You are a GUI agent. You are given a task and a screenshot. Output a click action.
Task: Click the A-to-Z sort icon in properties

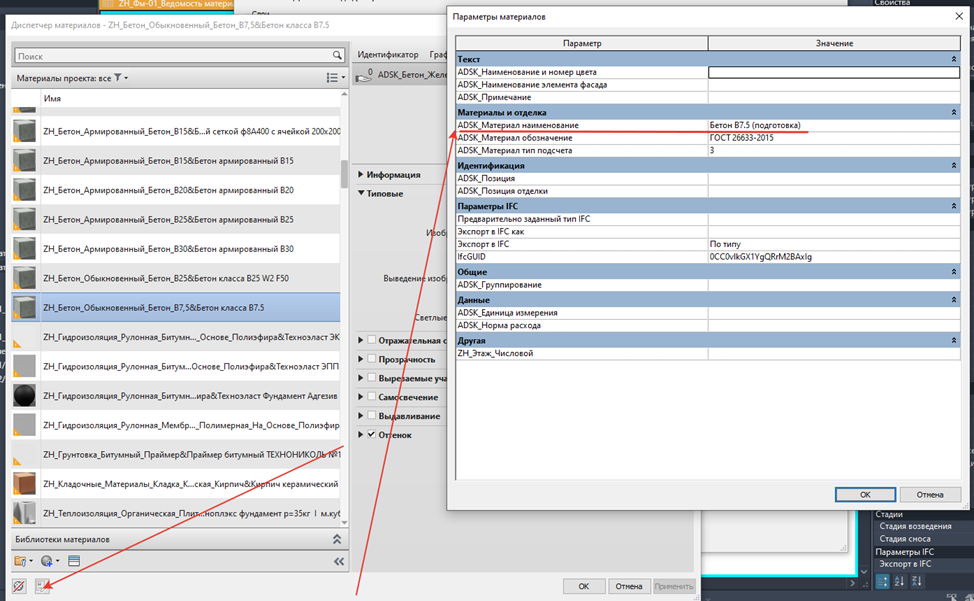[899, 582]
